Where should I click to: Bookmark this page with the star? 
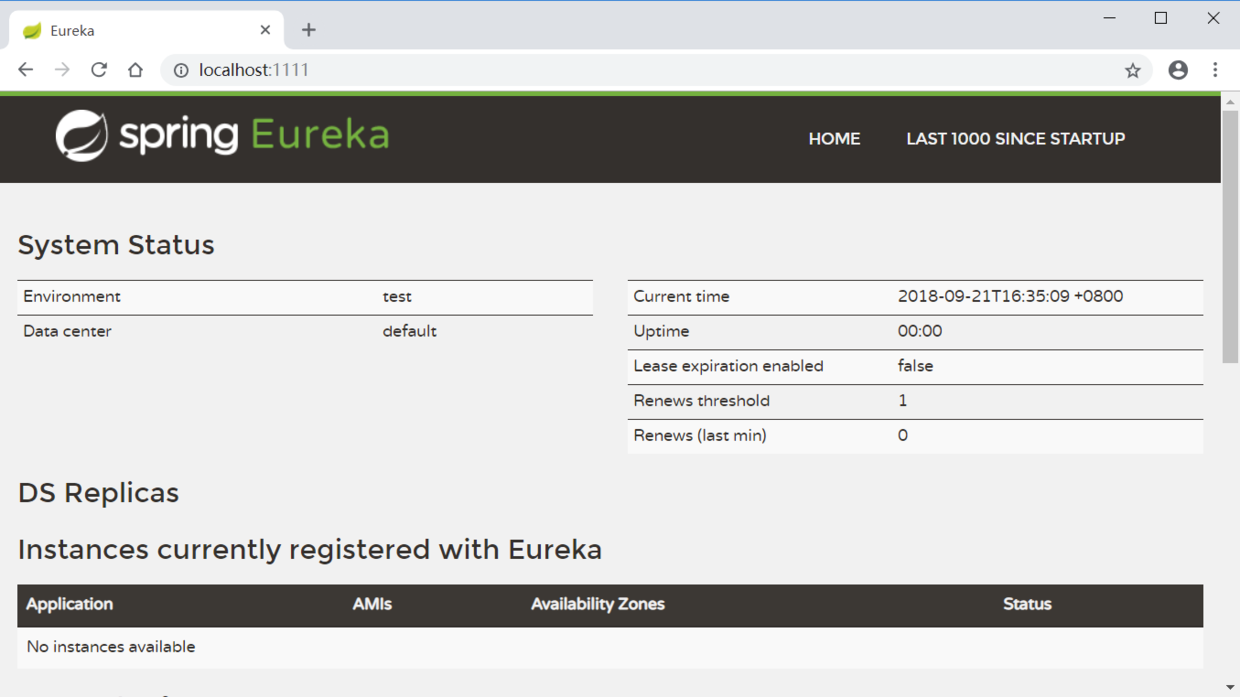tap(1132, 70)
